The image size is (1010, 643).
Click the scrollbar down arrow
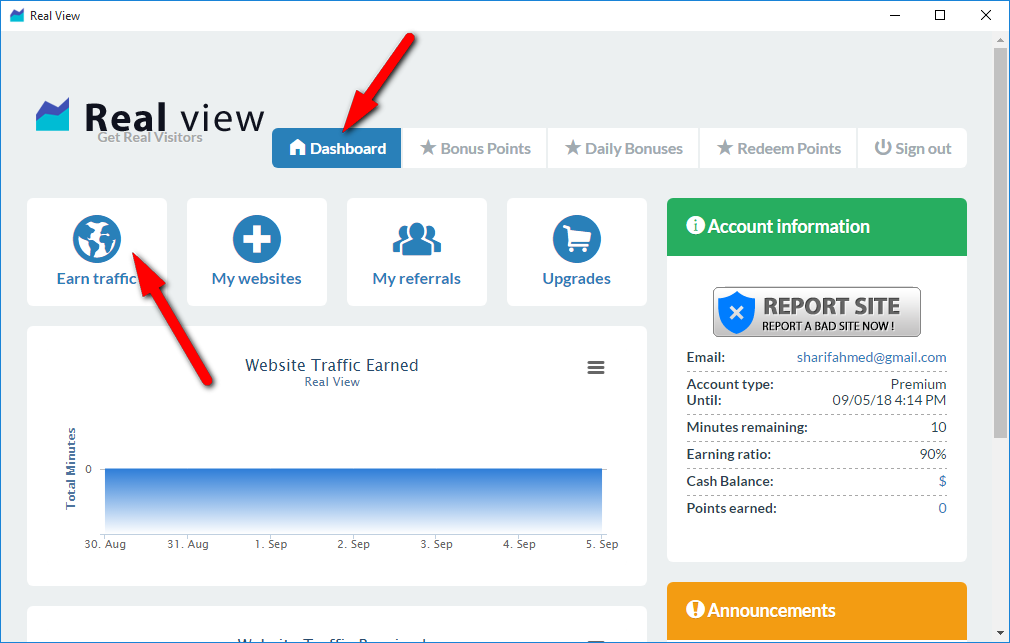pyautogui.click(x=1000, y=633)
